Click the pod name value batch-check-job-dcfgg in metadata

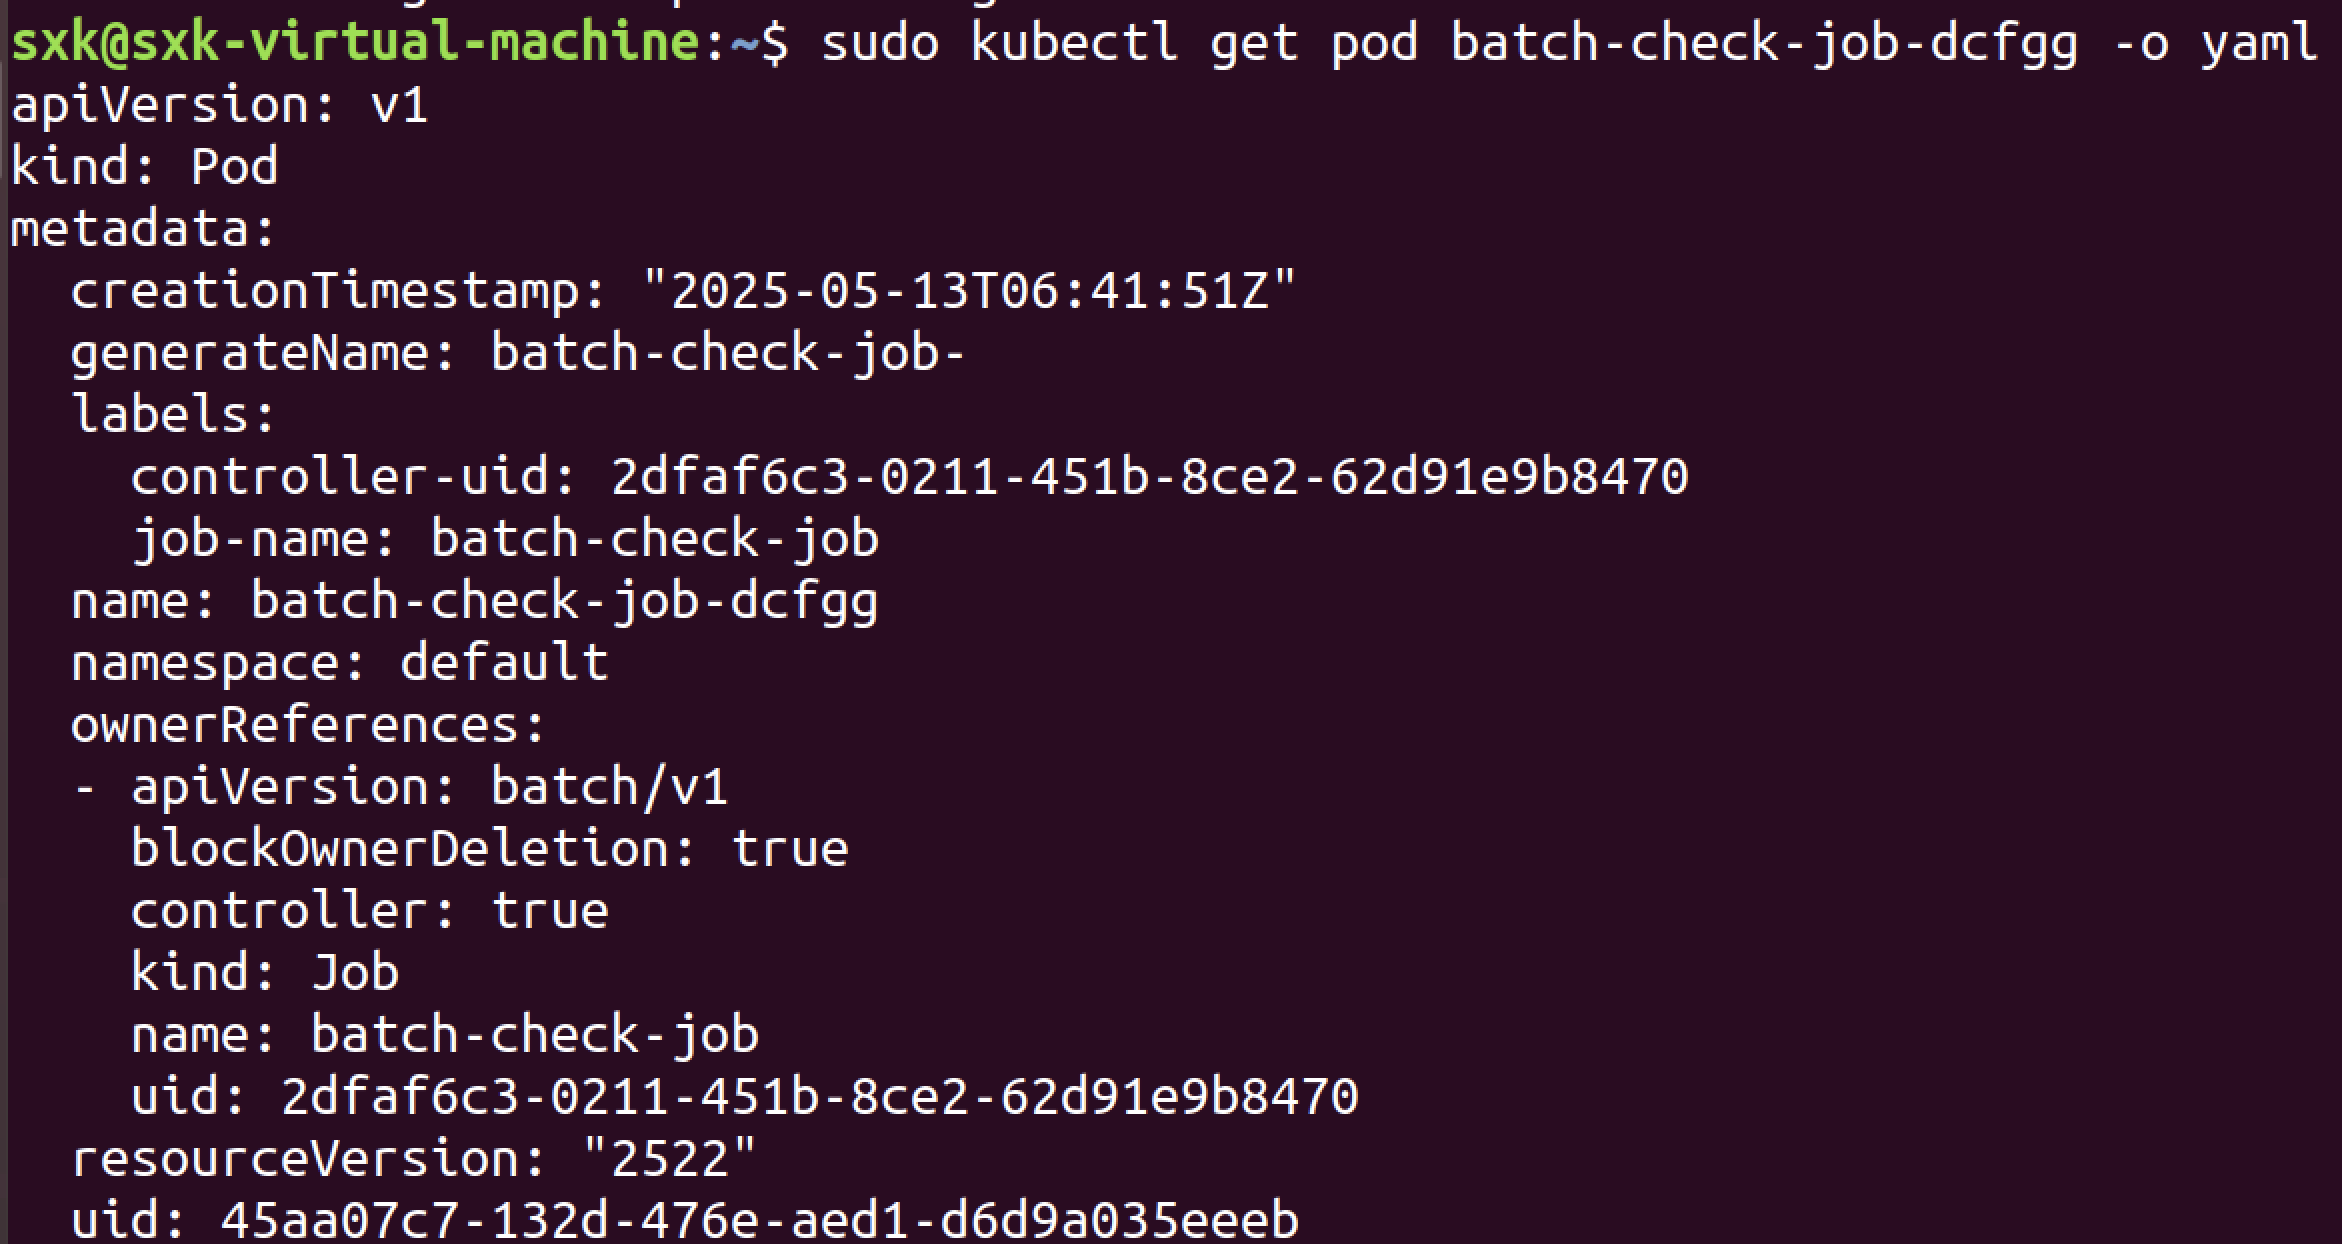564,601
